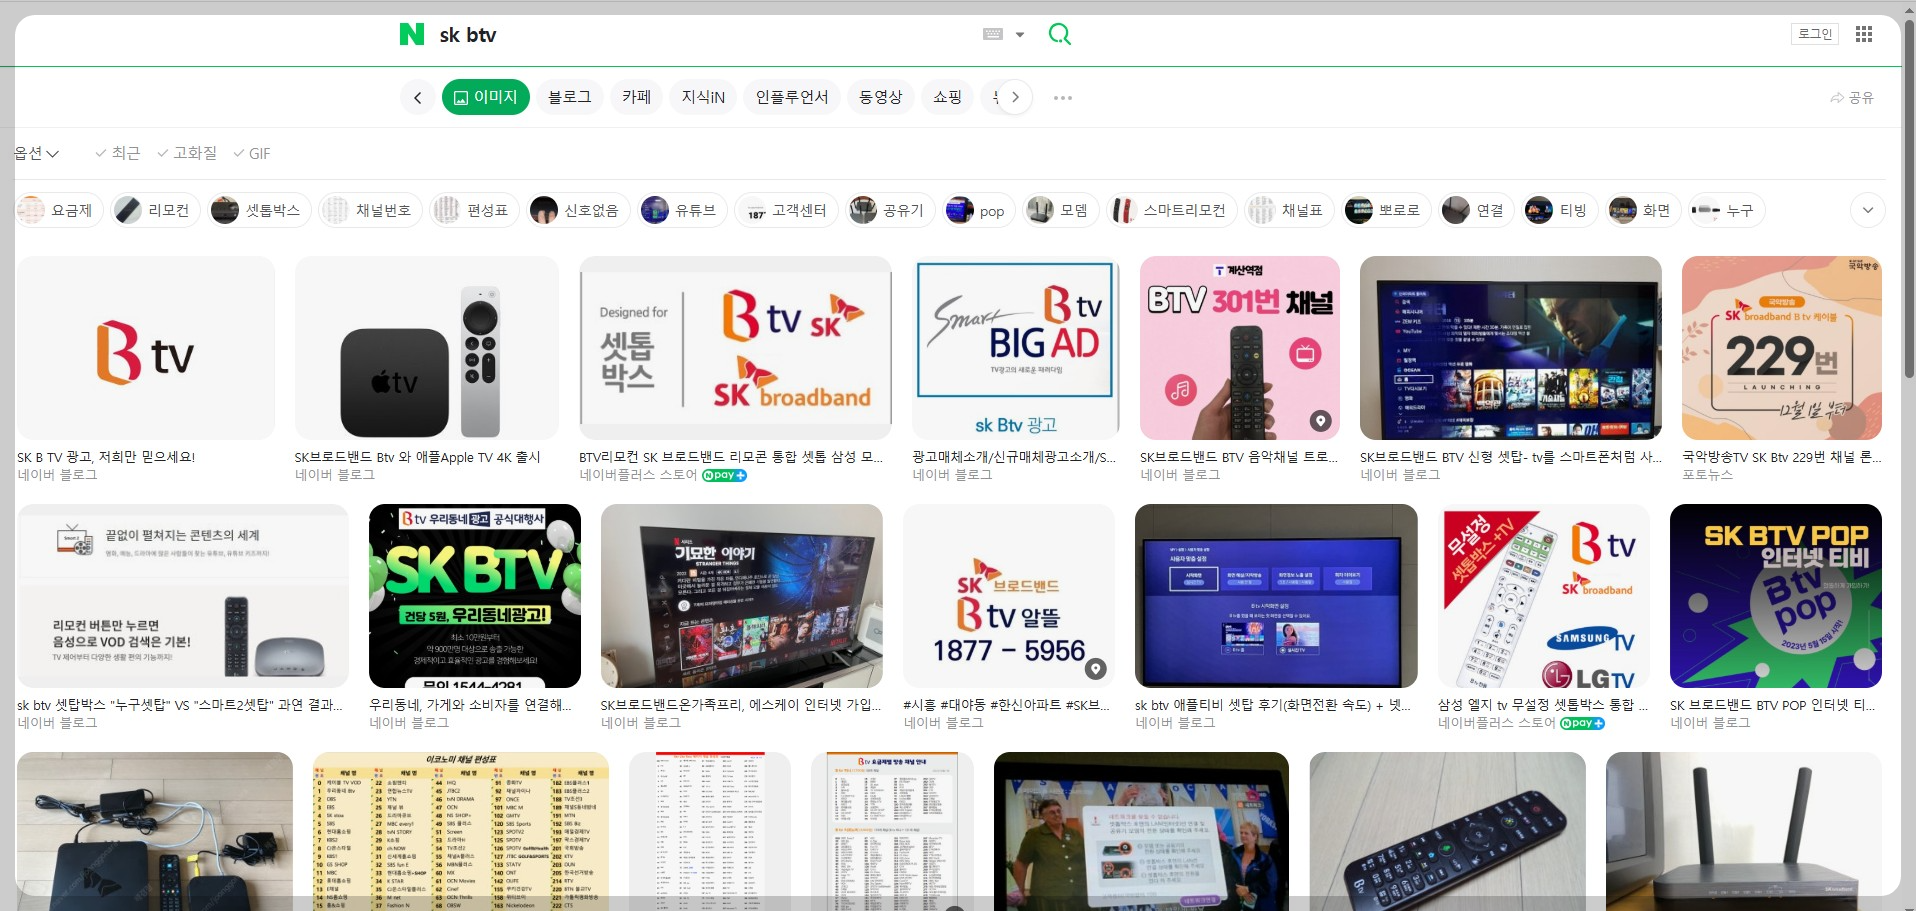
Task: Expand the 옵션 dropdown
Action: pos(37,153)
